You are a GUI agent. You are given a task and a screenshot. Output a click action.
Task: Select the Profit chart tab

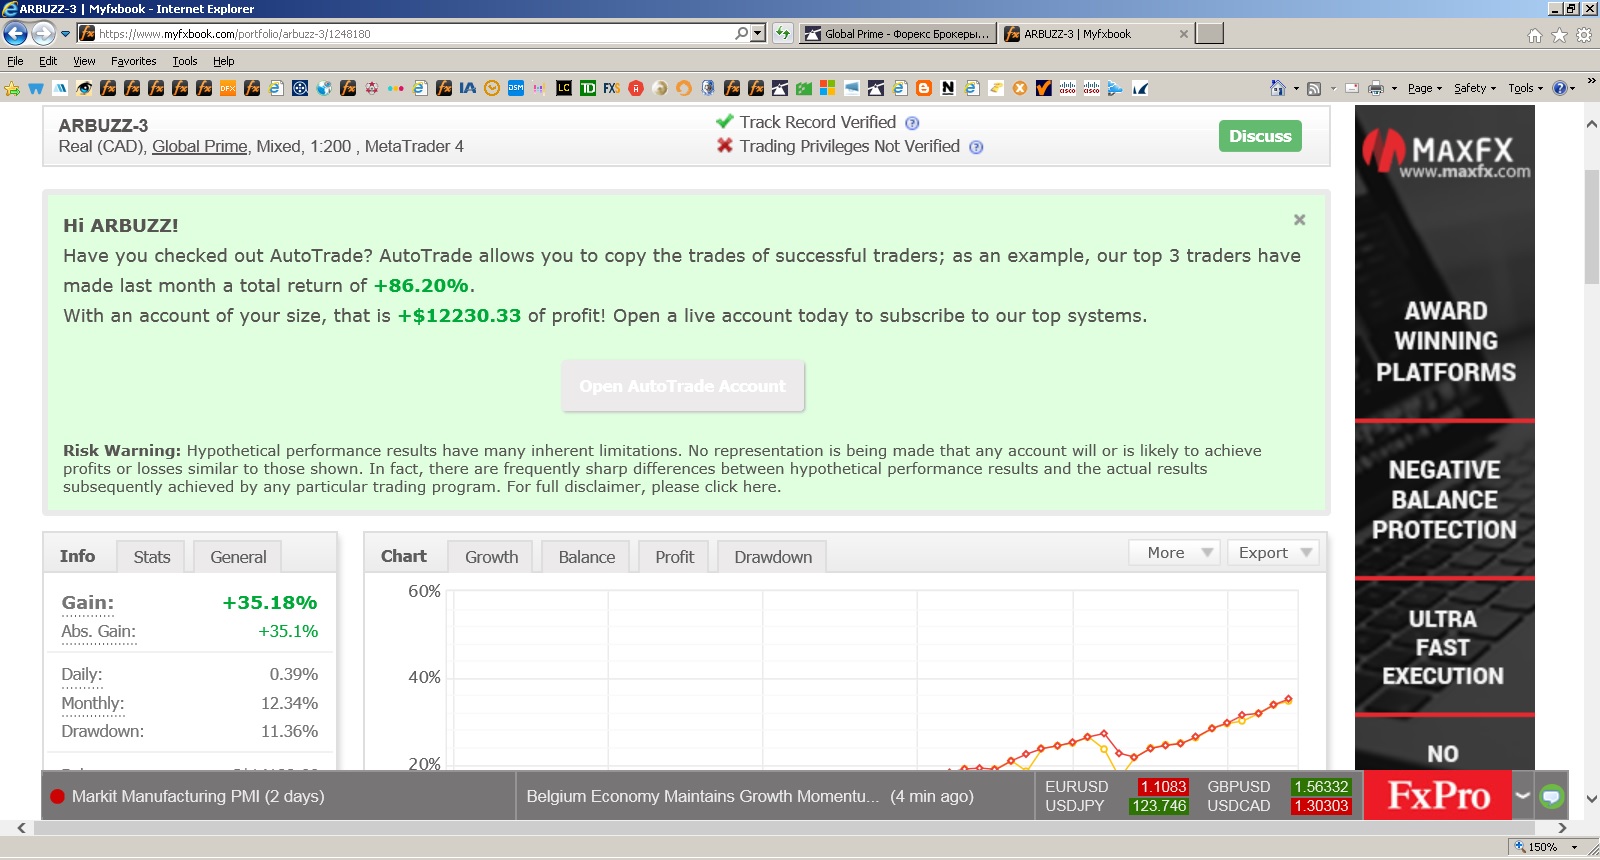pos(674,557)
